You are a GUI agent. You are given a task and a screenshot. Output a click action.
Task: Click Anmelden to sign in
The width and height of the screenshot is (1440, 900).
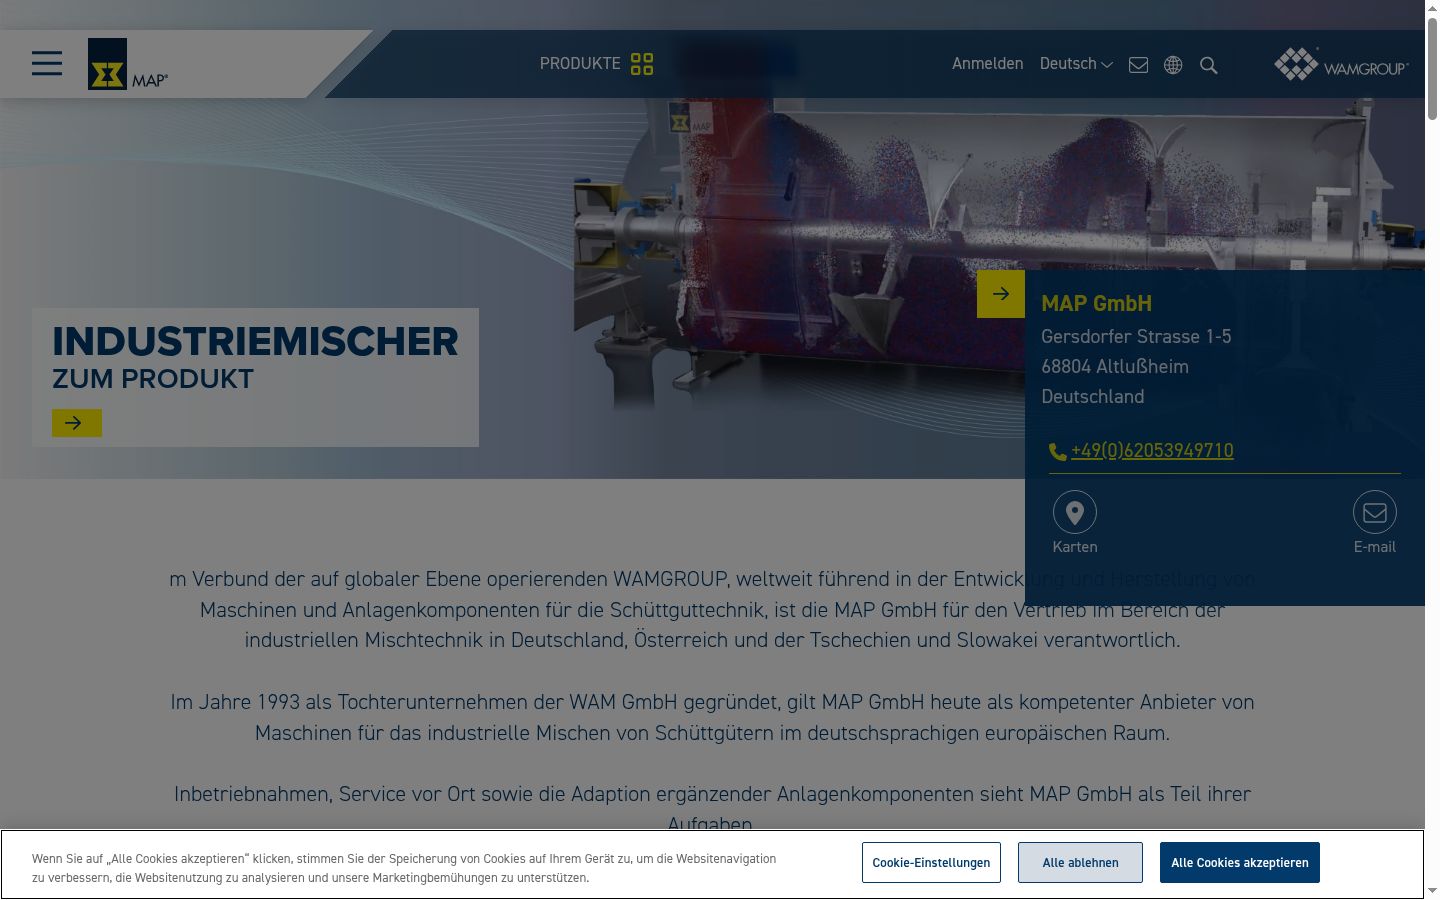987,64
